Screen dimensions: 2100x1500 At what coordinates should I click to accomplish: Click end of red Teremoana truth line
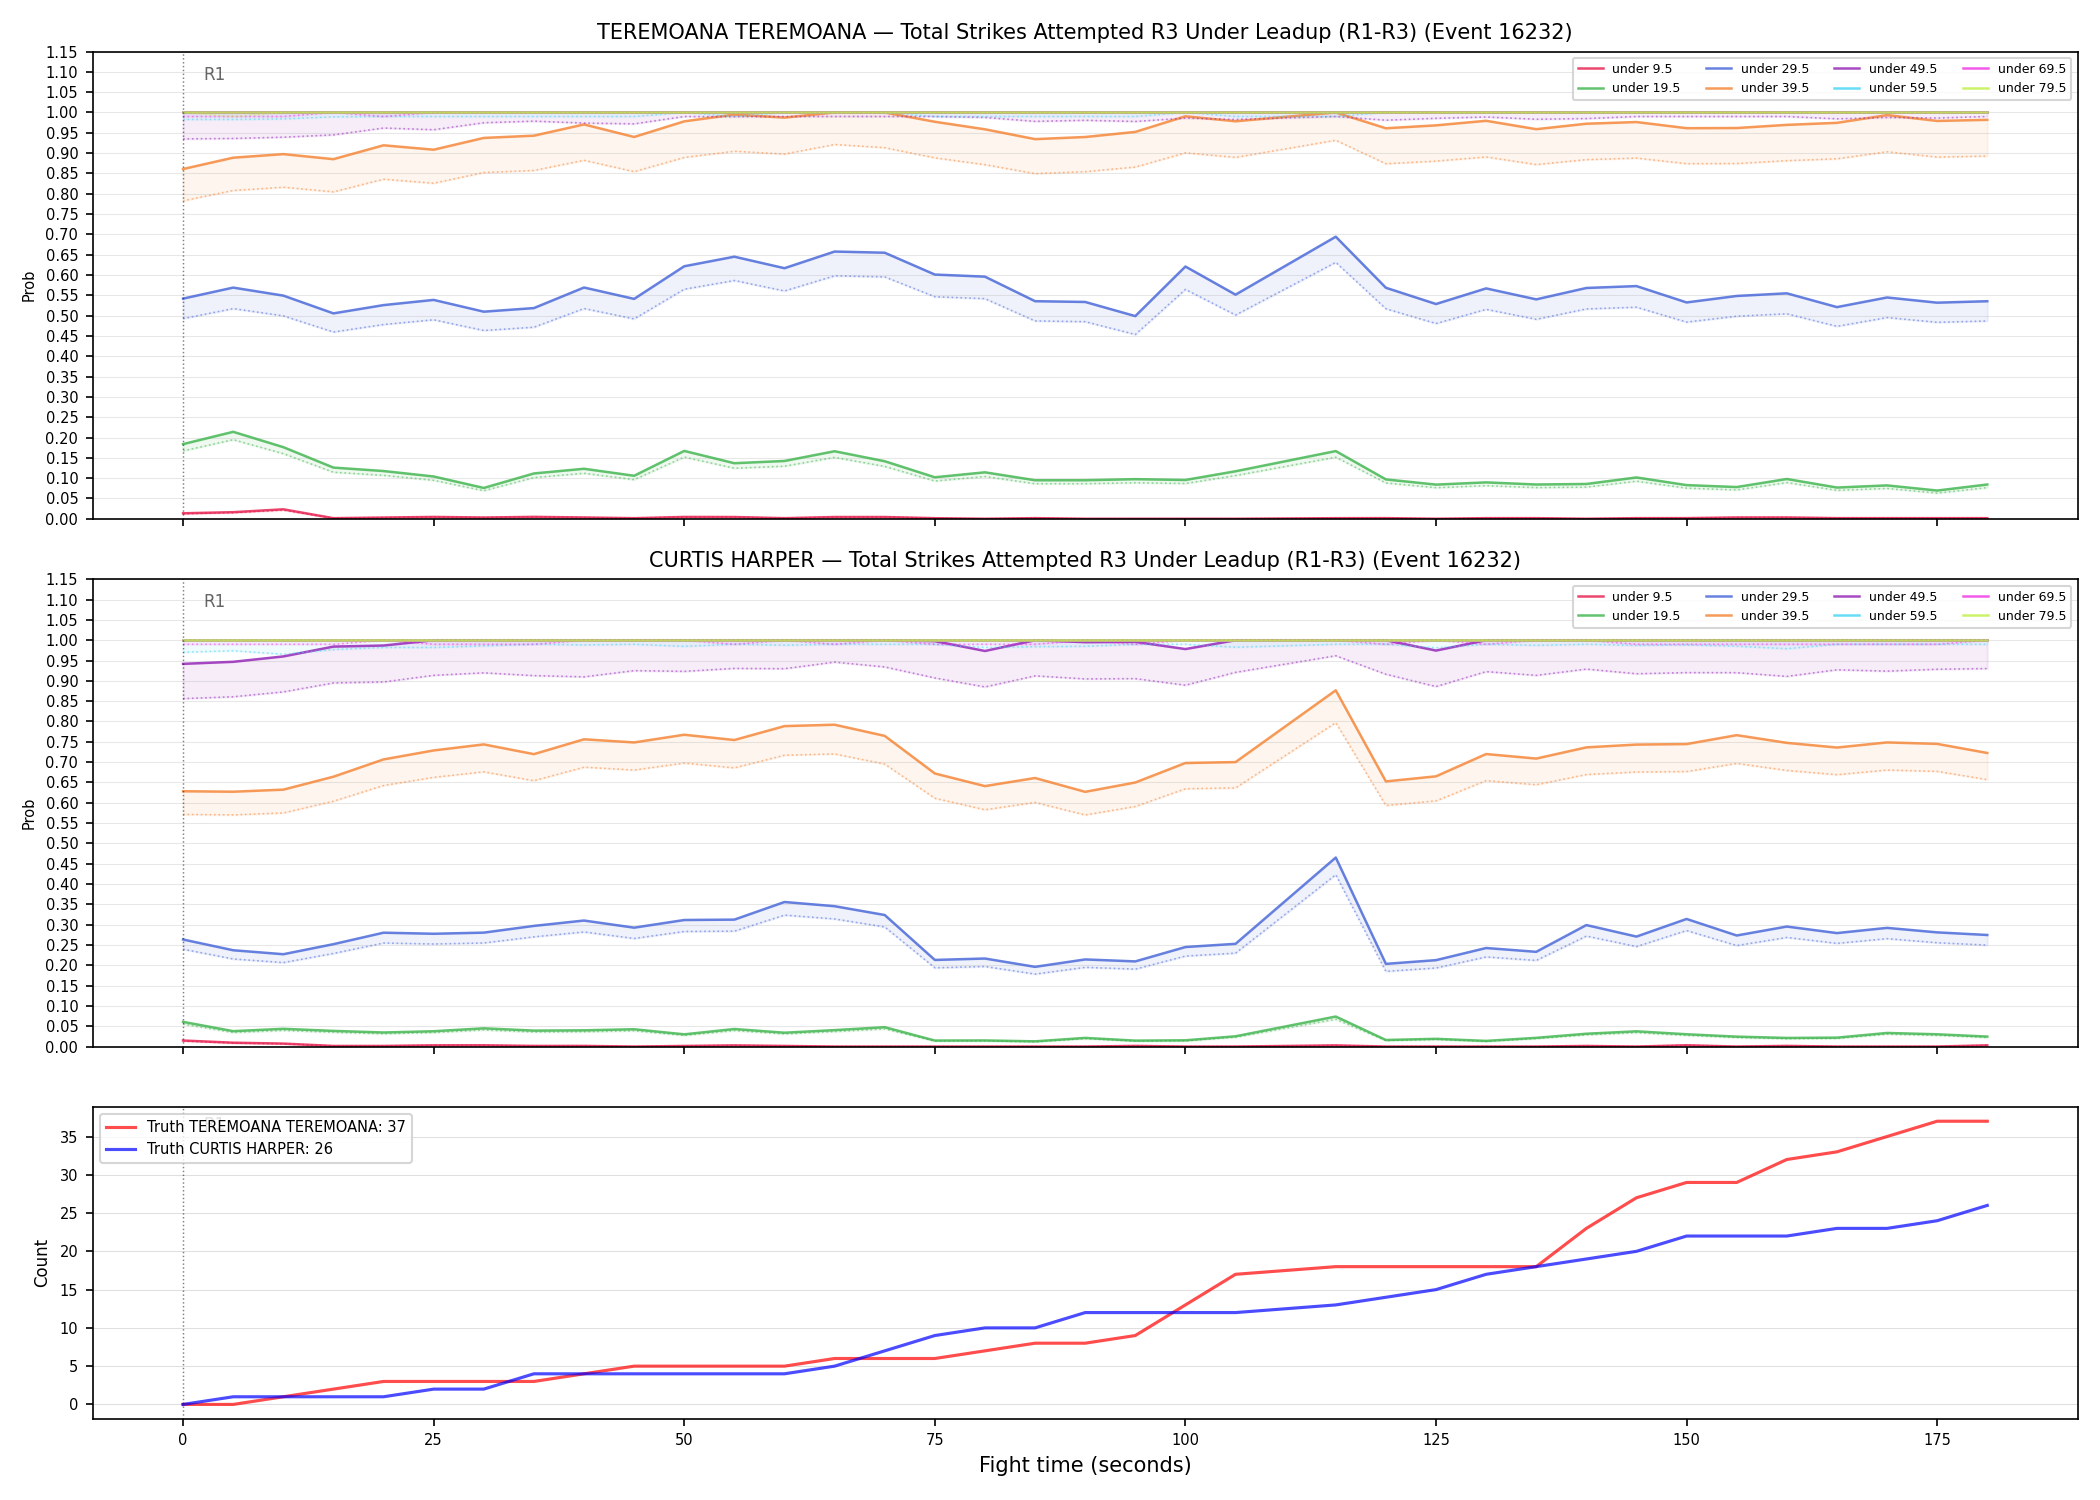point(1987,1121)
